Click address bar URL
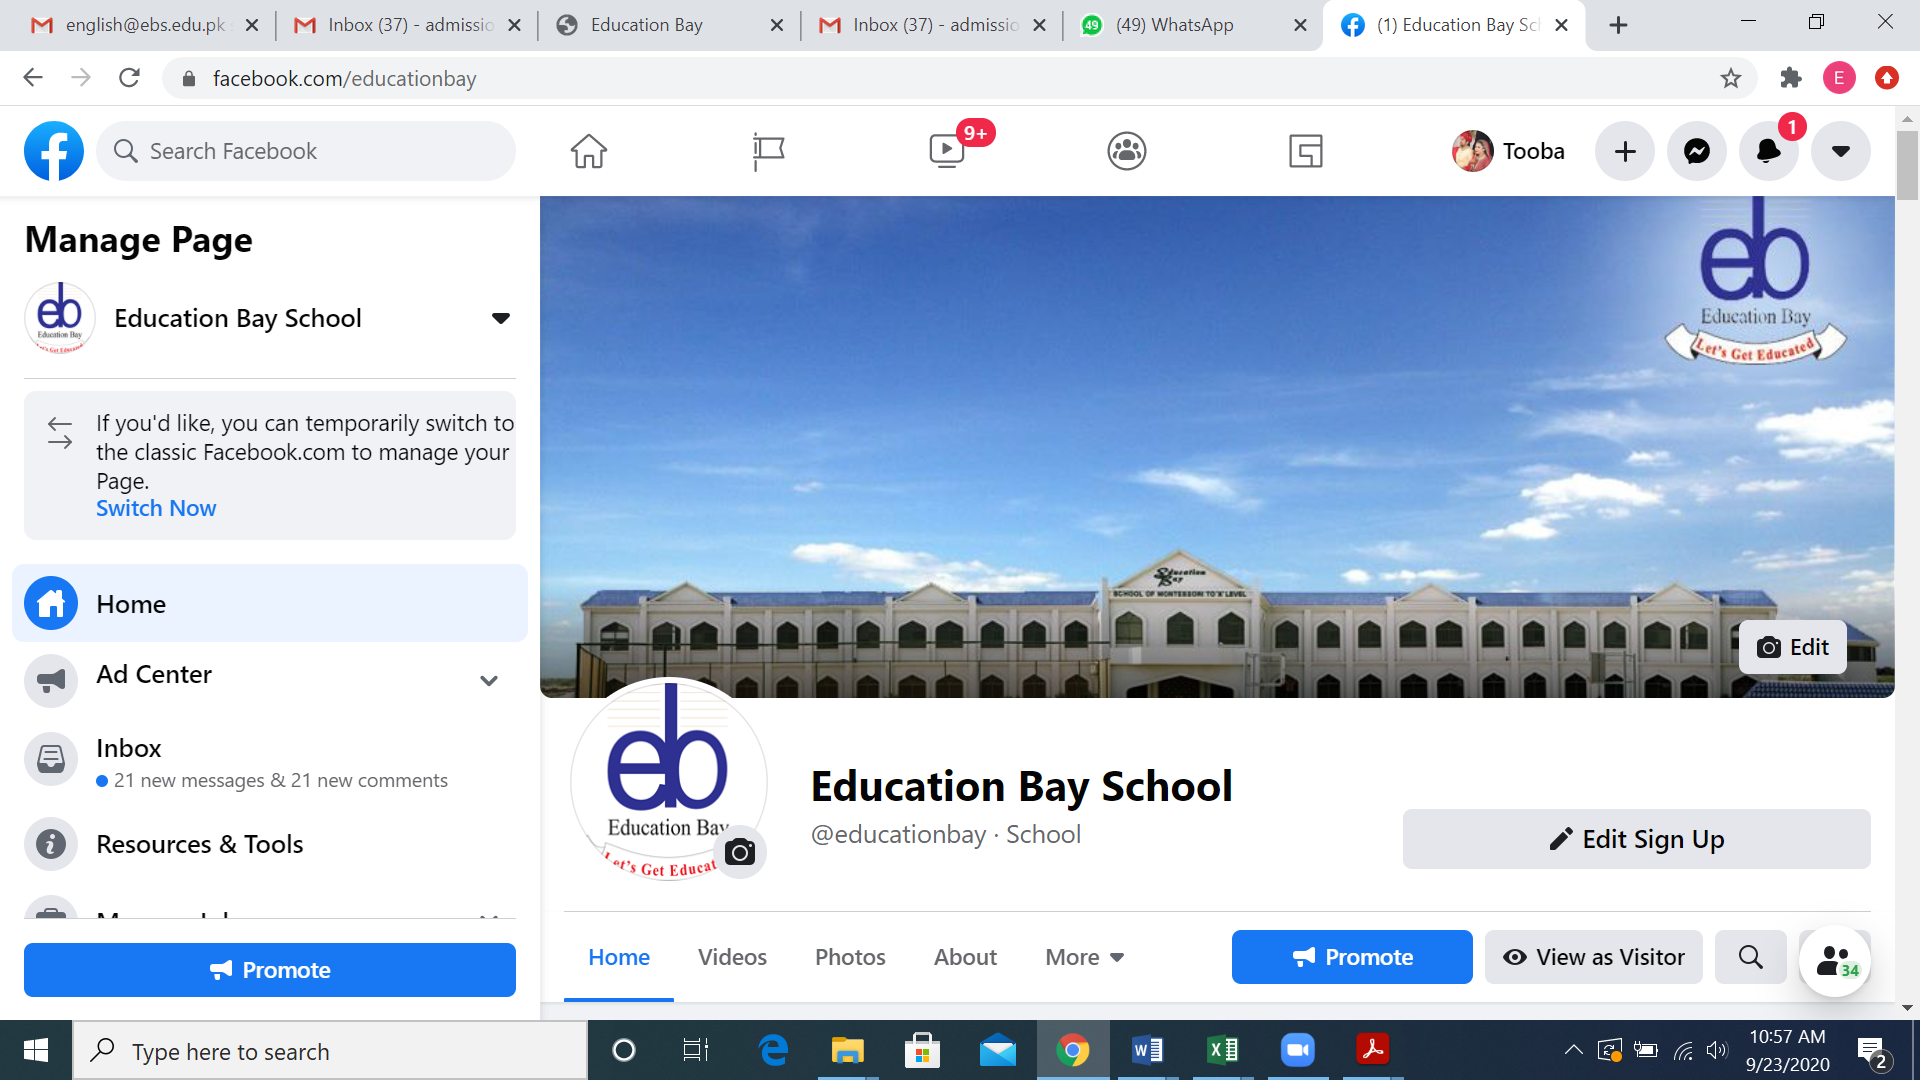This screenshot has width=1920, height=1080. click(x=344, y=78)
